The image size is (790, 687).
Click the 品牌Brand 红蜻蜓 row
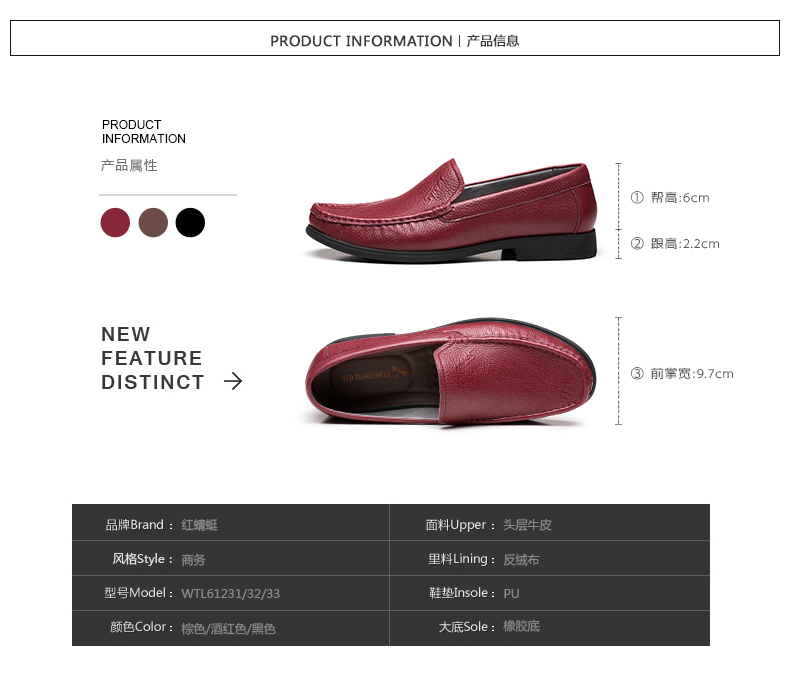click(x=231, y=523)
